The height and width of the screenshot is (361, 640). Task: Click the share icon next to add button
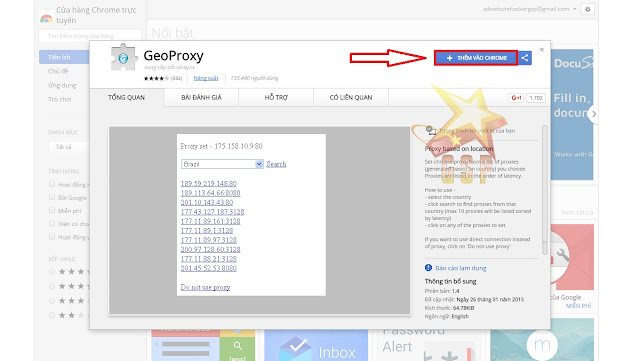coord(525,58)
